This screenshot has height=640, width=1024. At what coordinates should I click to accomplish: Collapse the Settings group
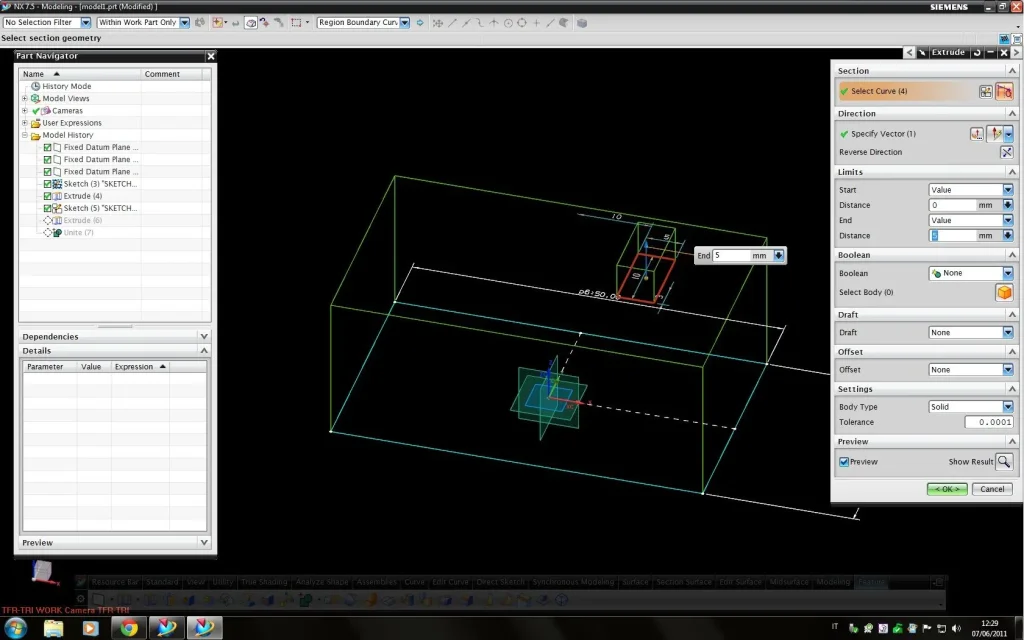(1012, 389)
